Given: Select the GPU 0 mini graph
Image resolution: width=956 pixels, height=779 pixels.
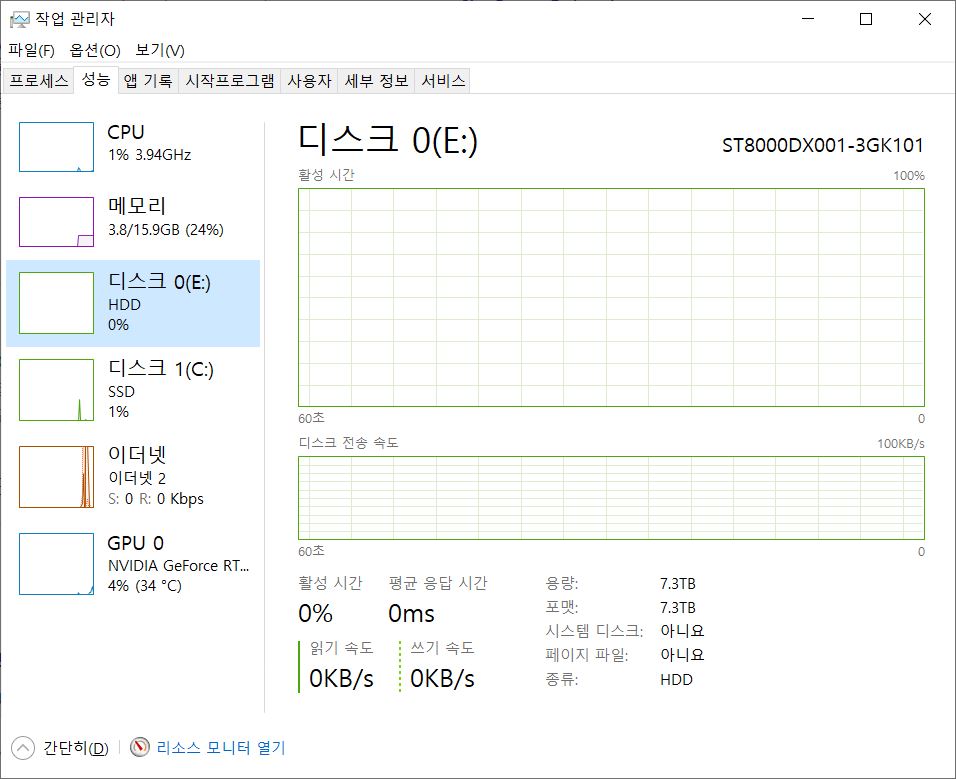Looking at the screenshot, I should [56, 564].
